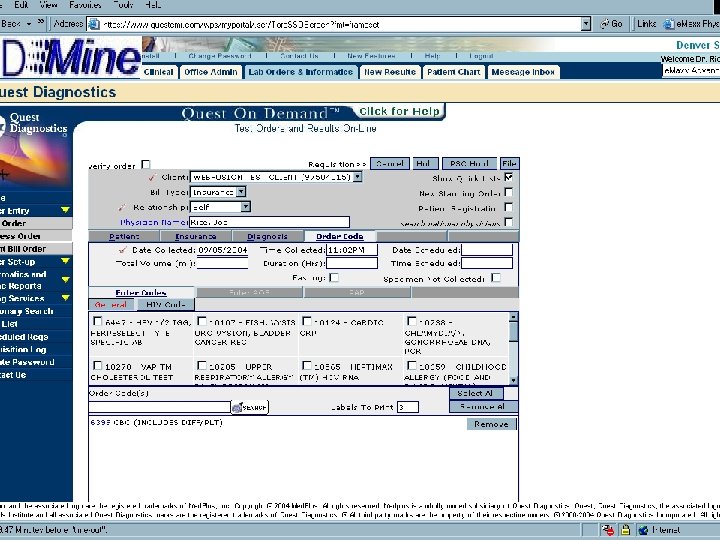Click the Change Password header link
Viewport: 720px width, 540px height.
pos(219,56)
